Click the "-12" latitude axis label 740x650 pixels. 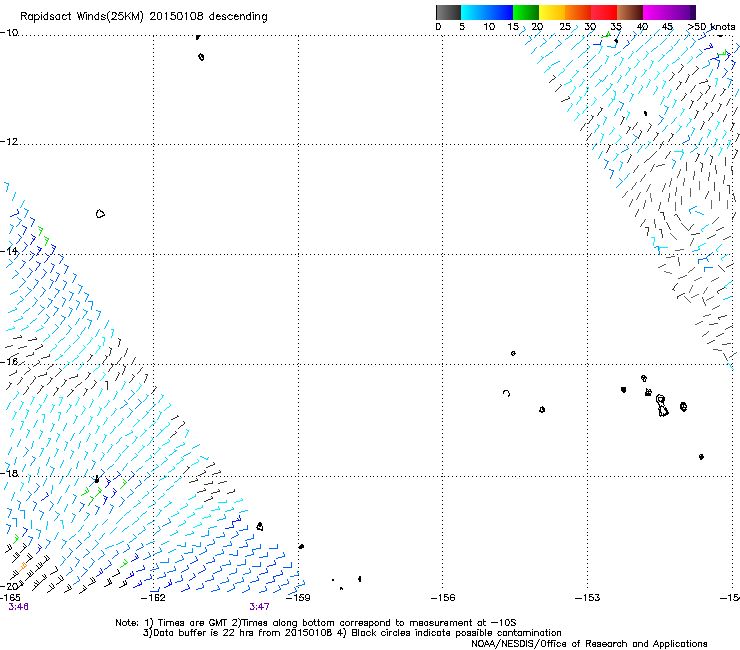pyautogui.click(x=9, y=142)
